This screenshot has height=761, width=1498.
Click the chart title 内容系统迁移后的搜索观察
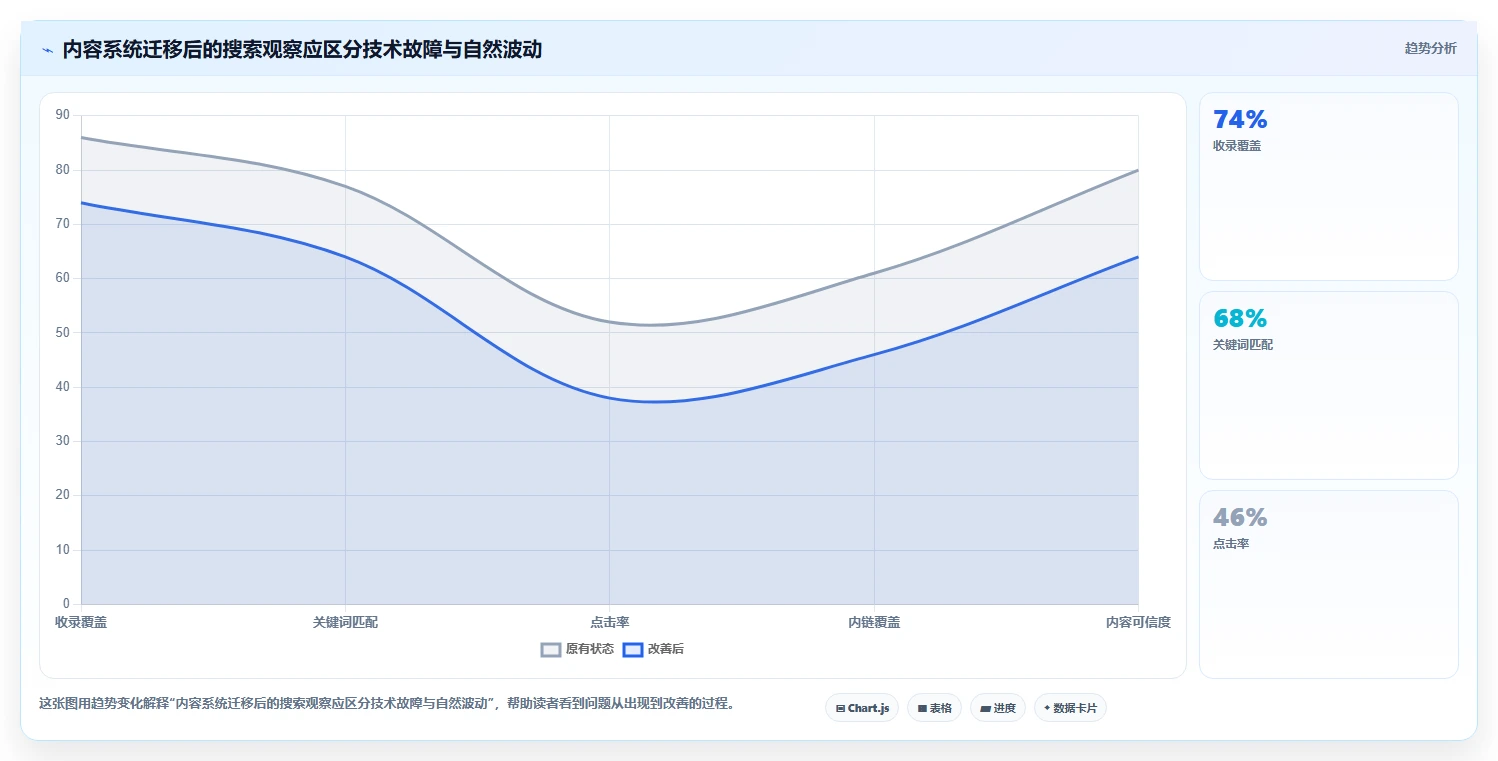click(302, 49)
